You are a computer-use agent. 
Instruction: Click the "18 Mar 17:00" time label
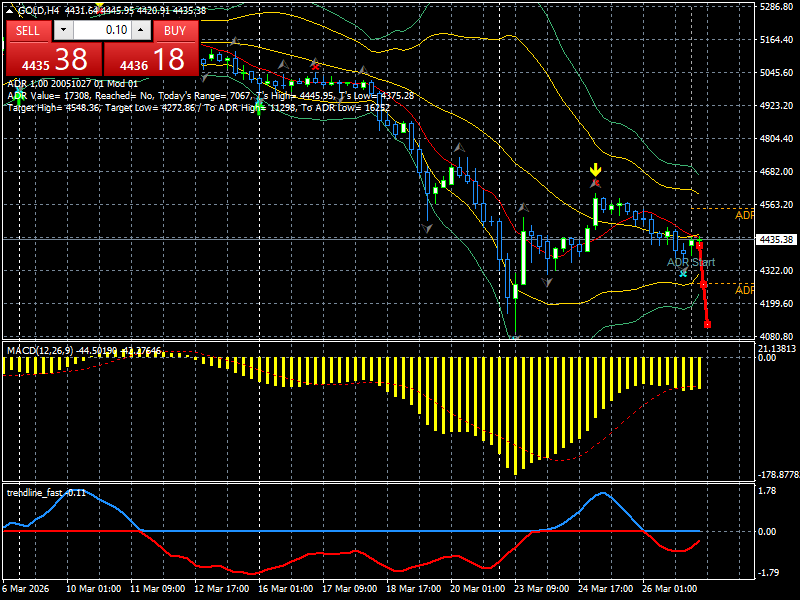414,588
